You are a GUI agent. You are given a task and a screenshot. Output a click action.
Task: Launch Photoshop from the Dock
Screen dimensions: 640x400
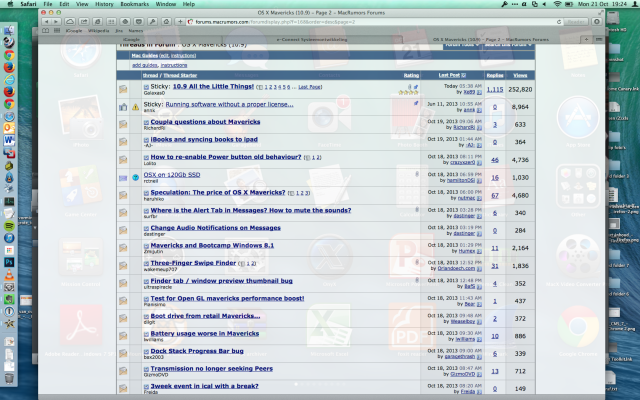coord(9,262)
